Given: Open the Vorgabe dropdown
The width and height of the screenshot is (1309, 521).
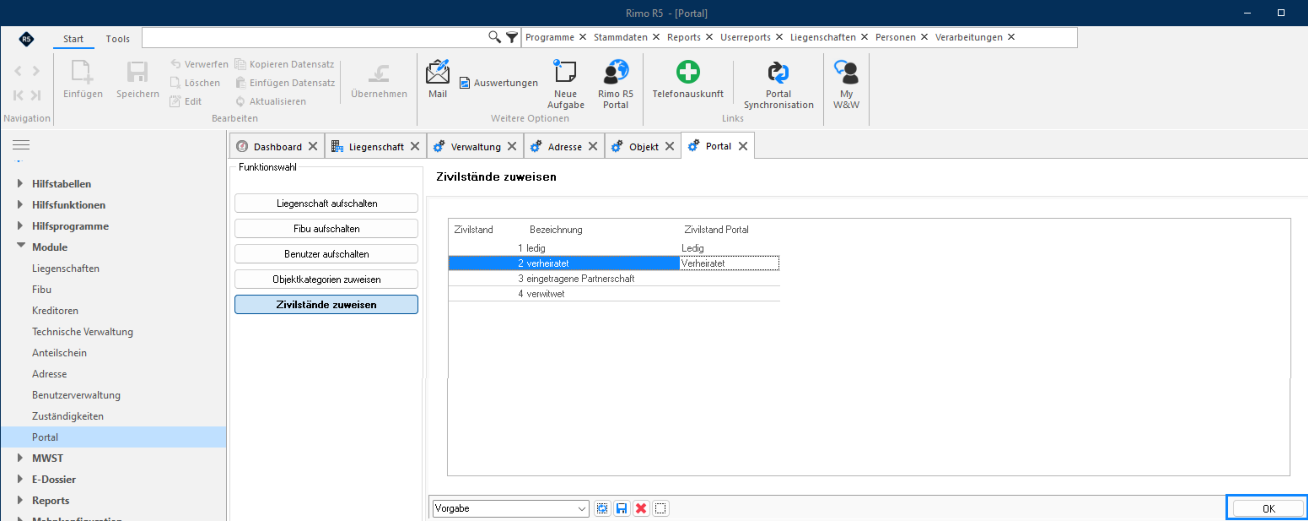Looking at the screenshot, I should (582, 508).
